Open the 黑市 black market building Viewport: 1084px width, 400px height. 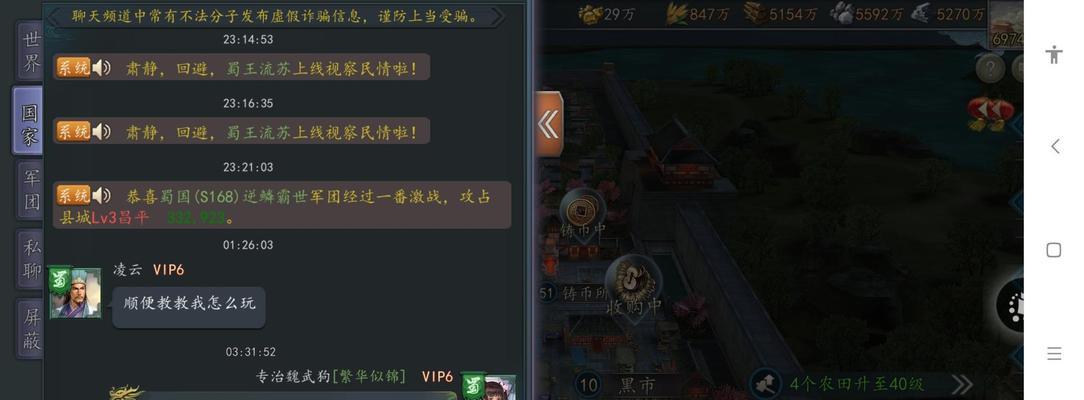coord(636,385)
